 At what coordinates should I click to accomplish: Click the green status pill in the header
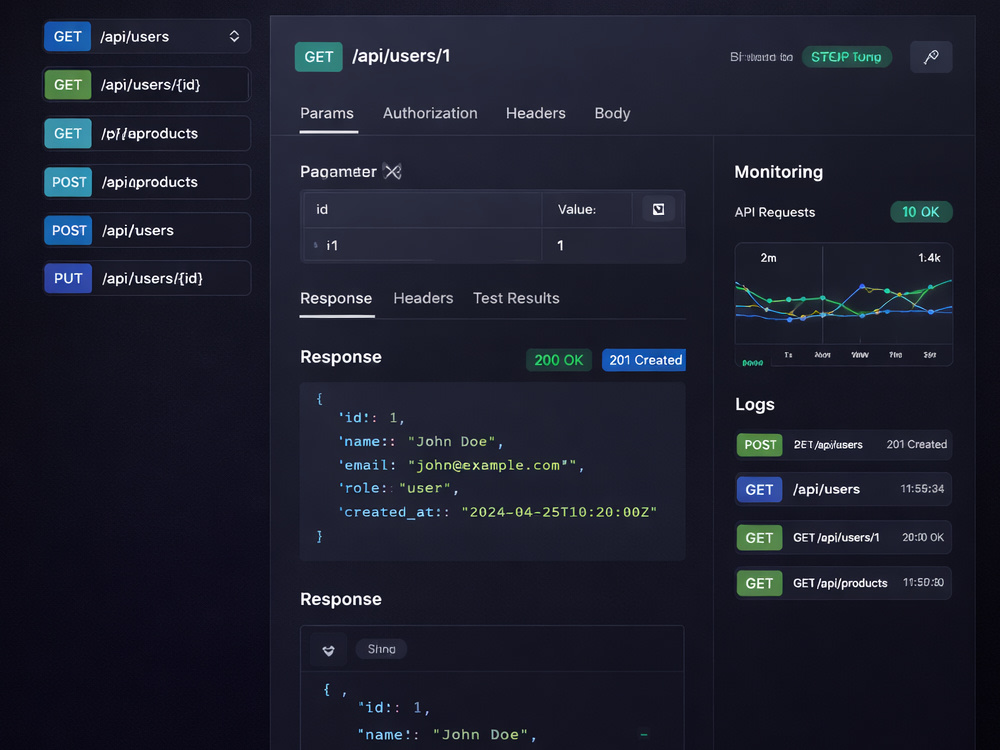coord(846,57)
